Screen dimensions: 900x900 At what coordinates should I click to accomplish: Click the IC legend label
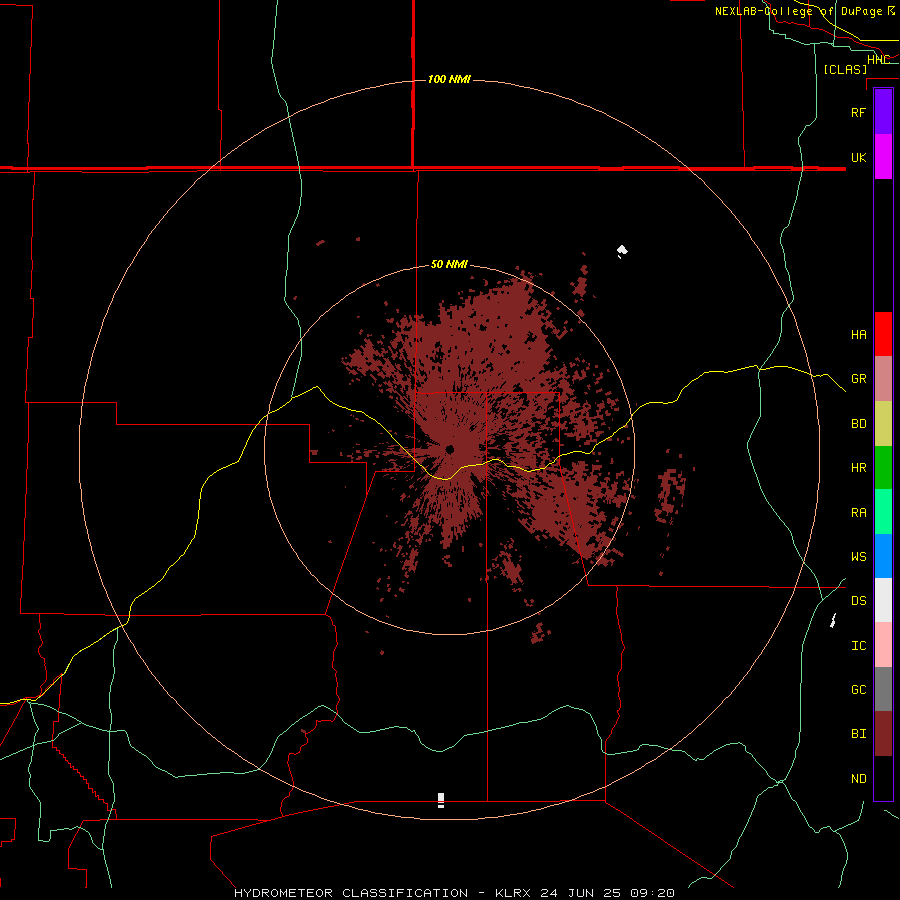[x=858, y=646]
